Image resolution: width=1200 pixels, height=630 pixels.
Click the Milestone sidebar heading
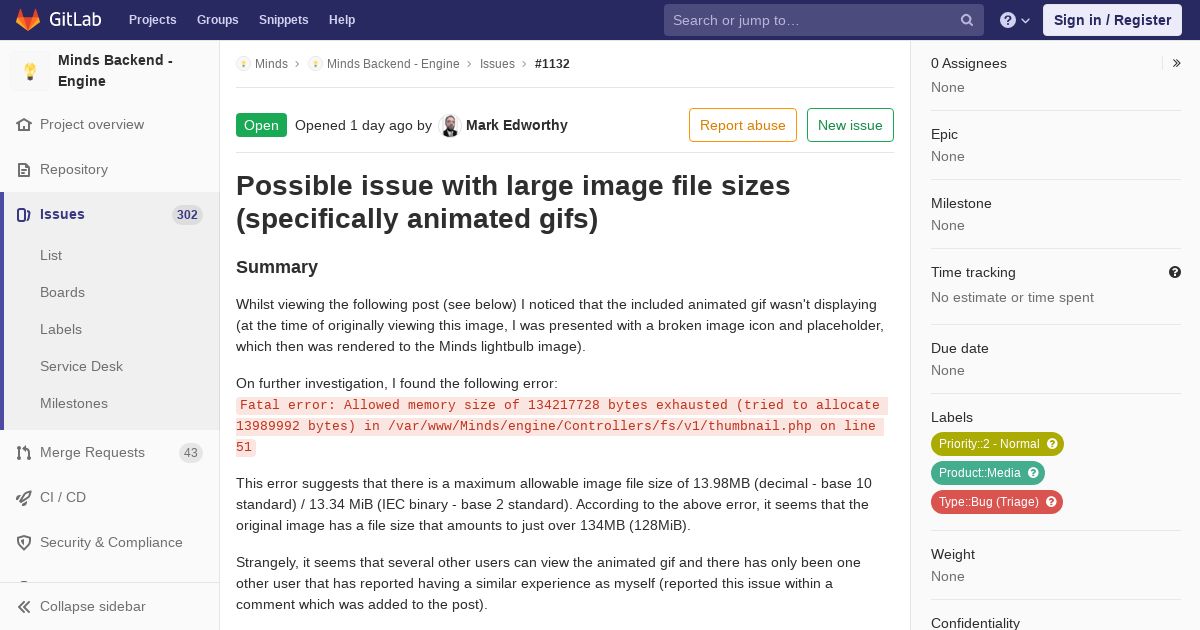961,203
